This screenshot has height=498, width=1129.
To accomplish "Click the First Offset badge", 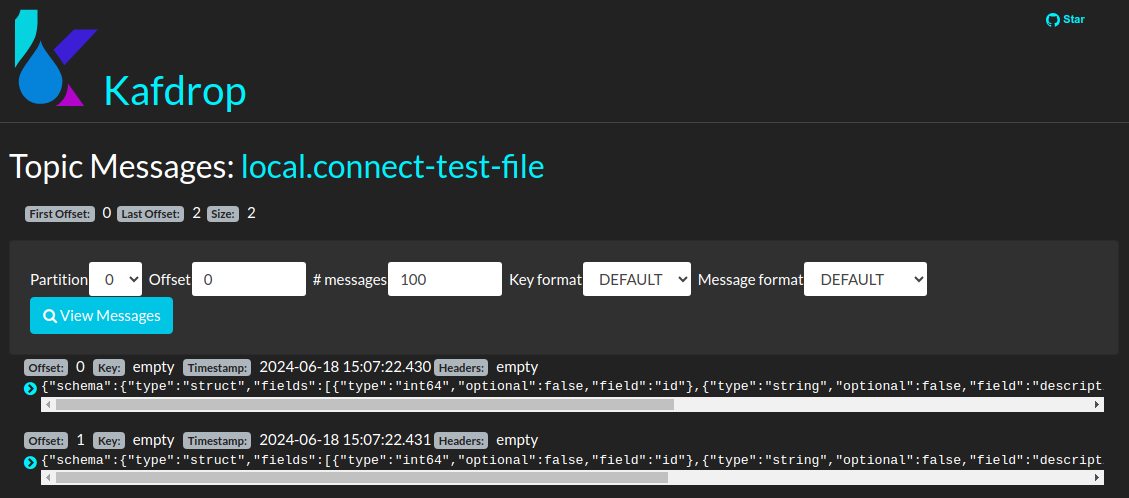I will [x=60, y=214].
